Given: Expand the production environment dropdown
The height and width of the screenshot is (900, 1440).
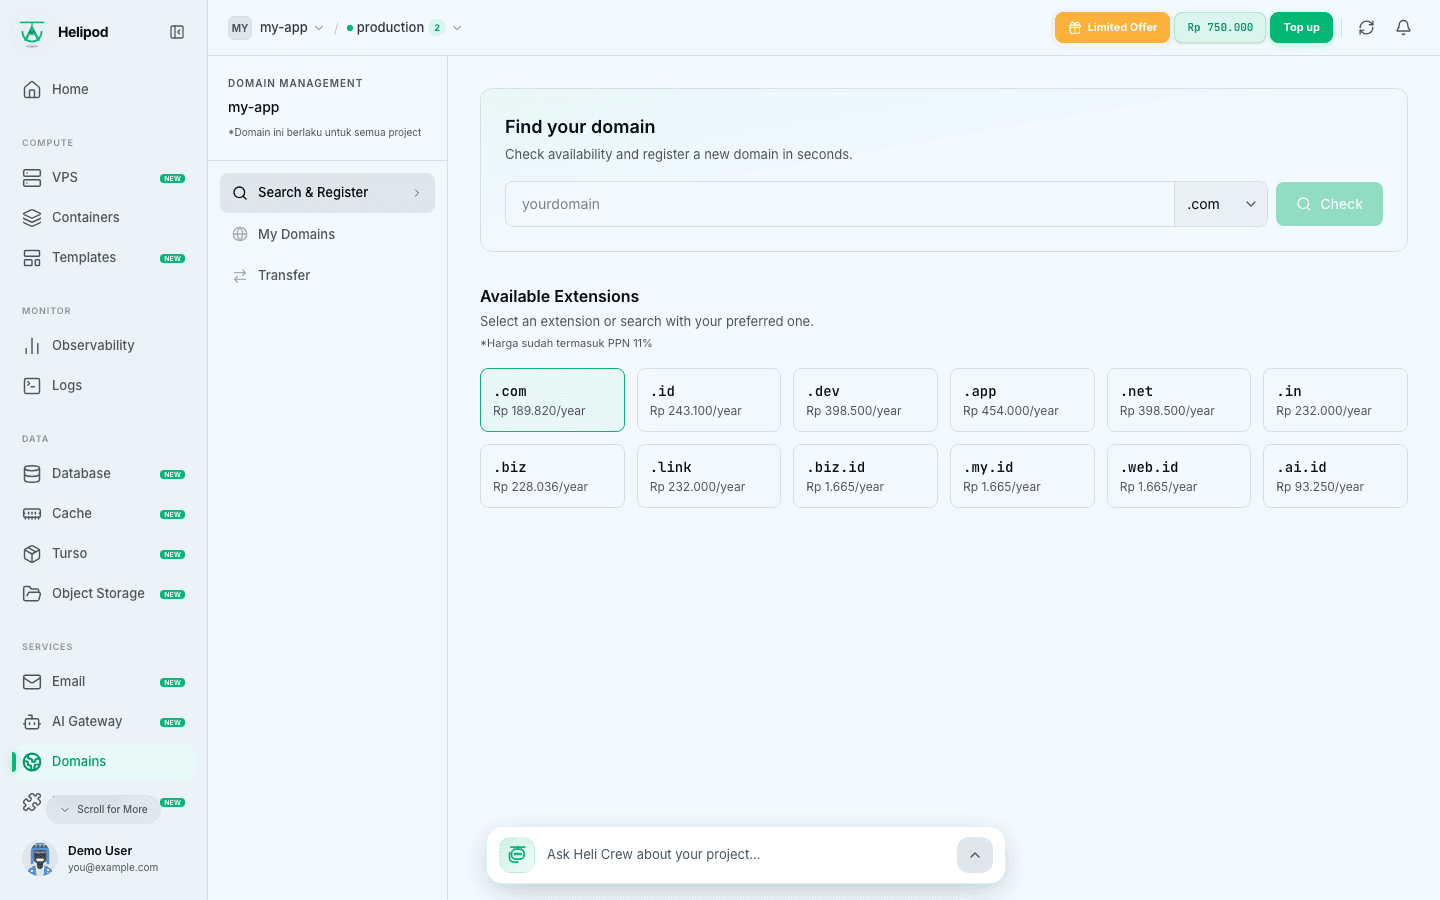Looking at the screenshot, I should pyautogui.click(x=404, y=28).
